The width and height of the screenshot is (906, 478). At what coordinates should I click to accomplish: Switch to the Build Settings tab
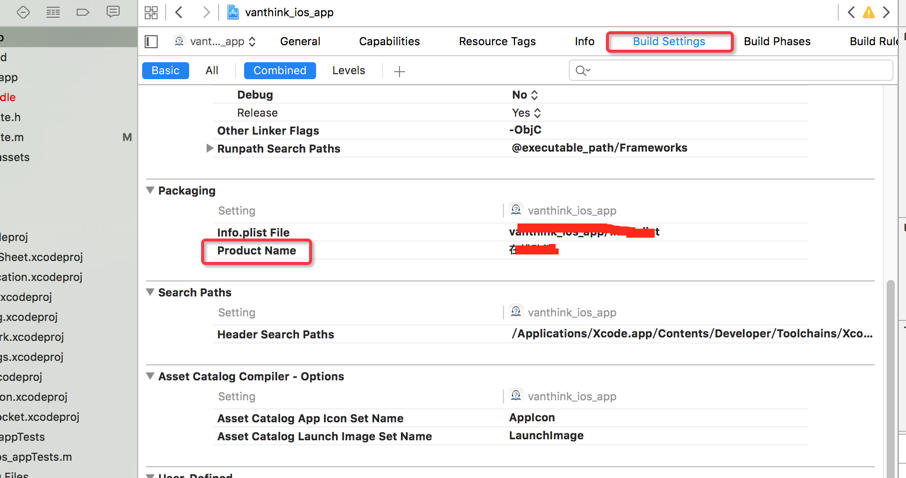[x=669, y=41]
